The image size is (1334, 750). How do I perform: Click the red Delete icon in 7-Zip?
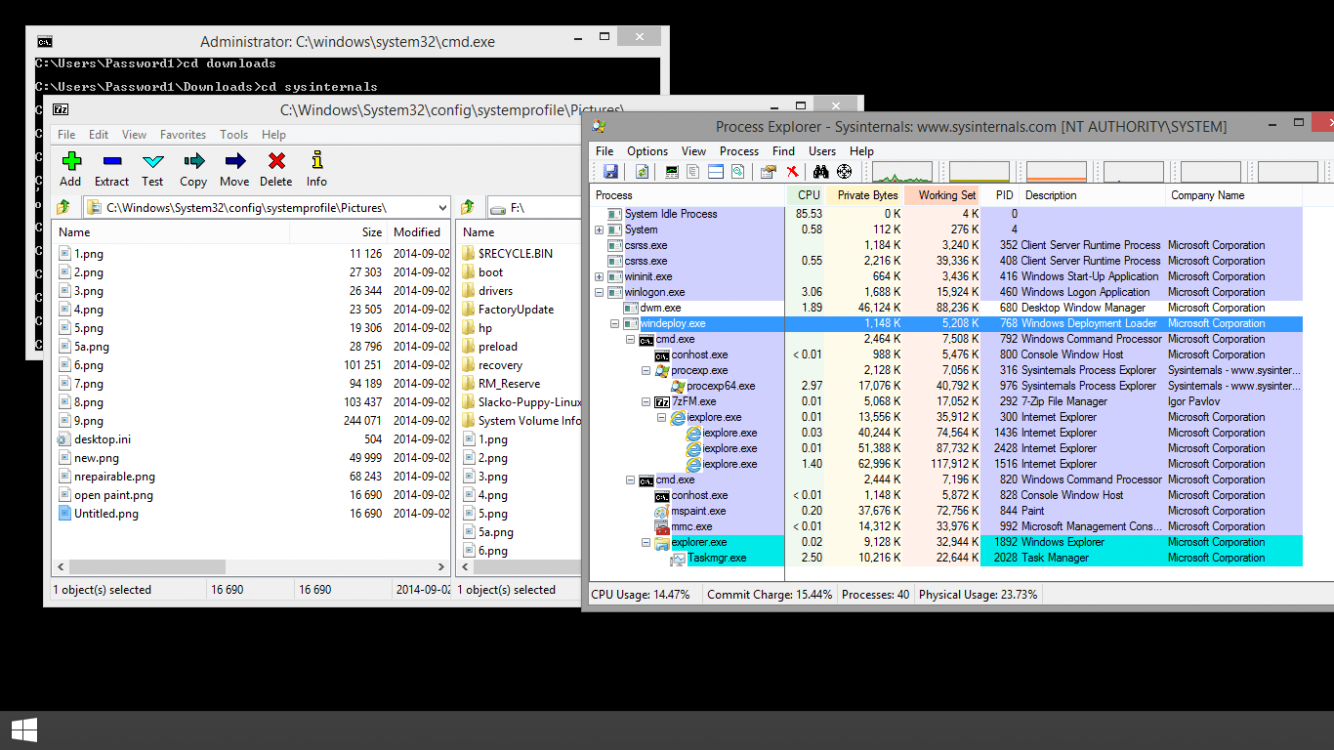pyautogui.click(x=277, y=161)
